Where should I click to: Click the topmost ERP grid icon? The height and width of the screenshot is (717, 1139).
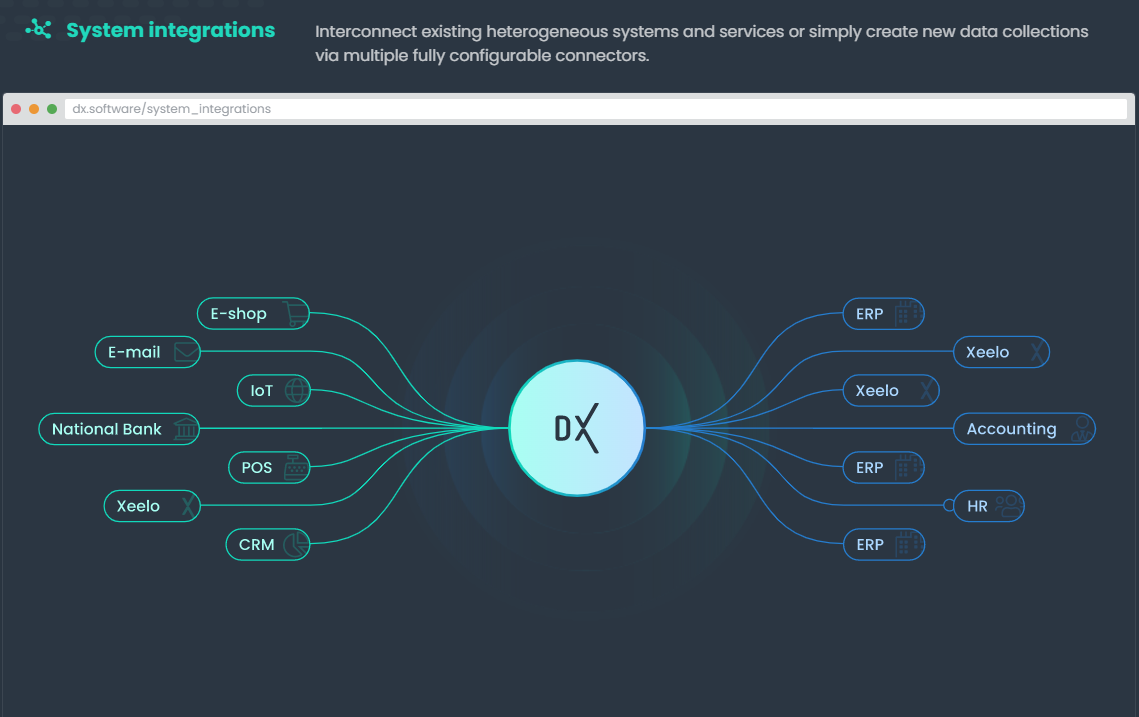[907, 313]
